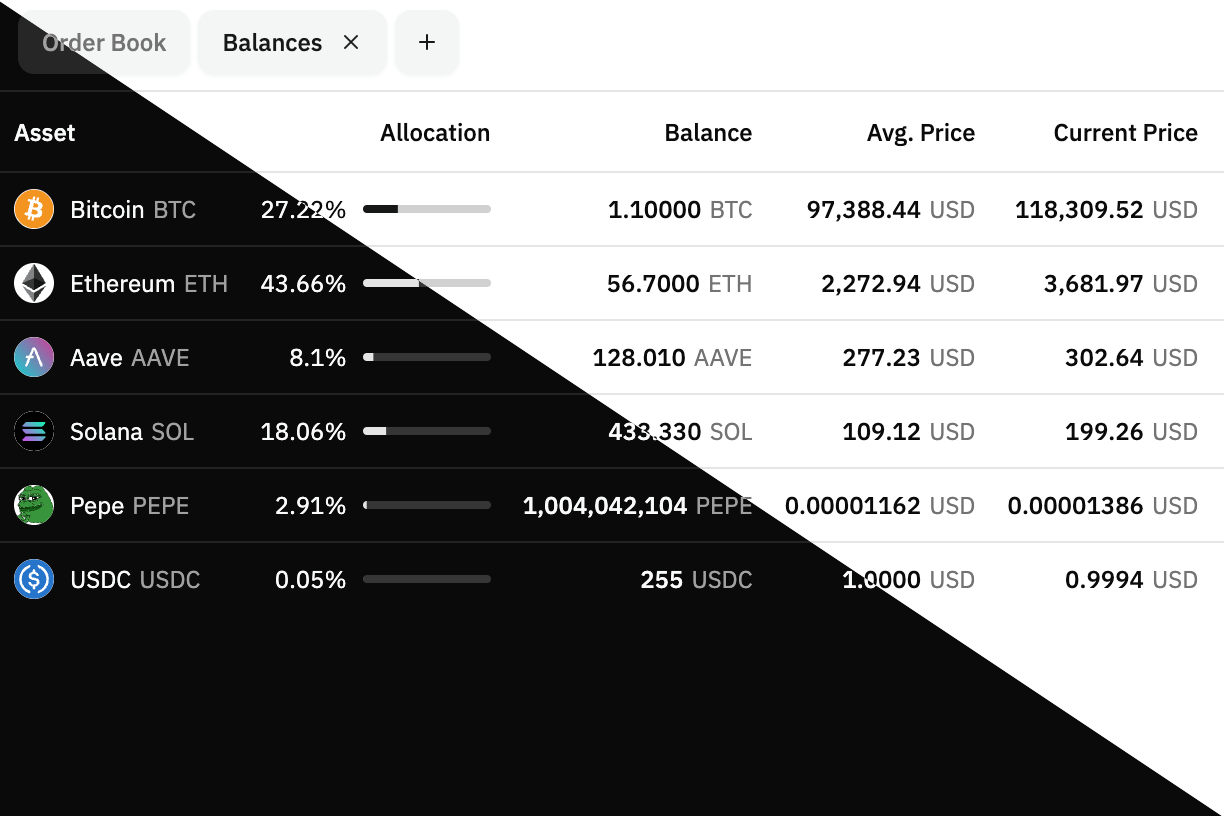Select the Balances tab
Viewport: 1224px width, 816px height.
(272, 43)
